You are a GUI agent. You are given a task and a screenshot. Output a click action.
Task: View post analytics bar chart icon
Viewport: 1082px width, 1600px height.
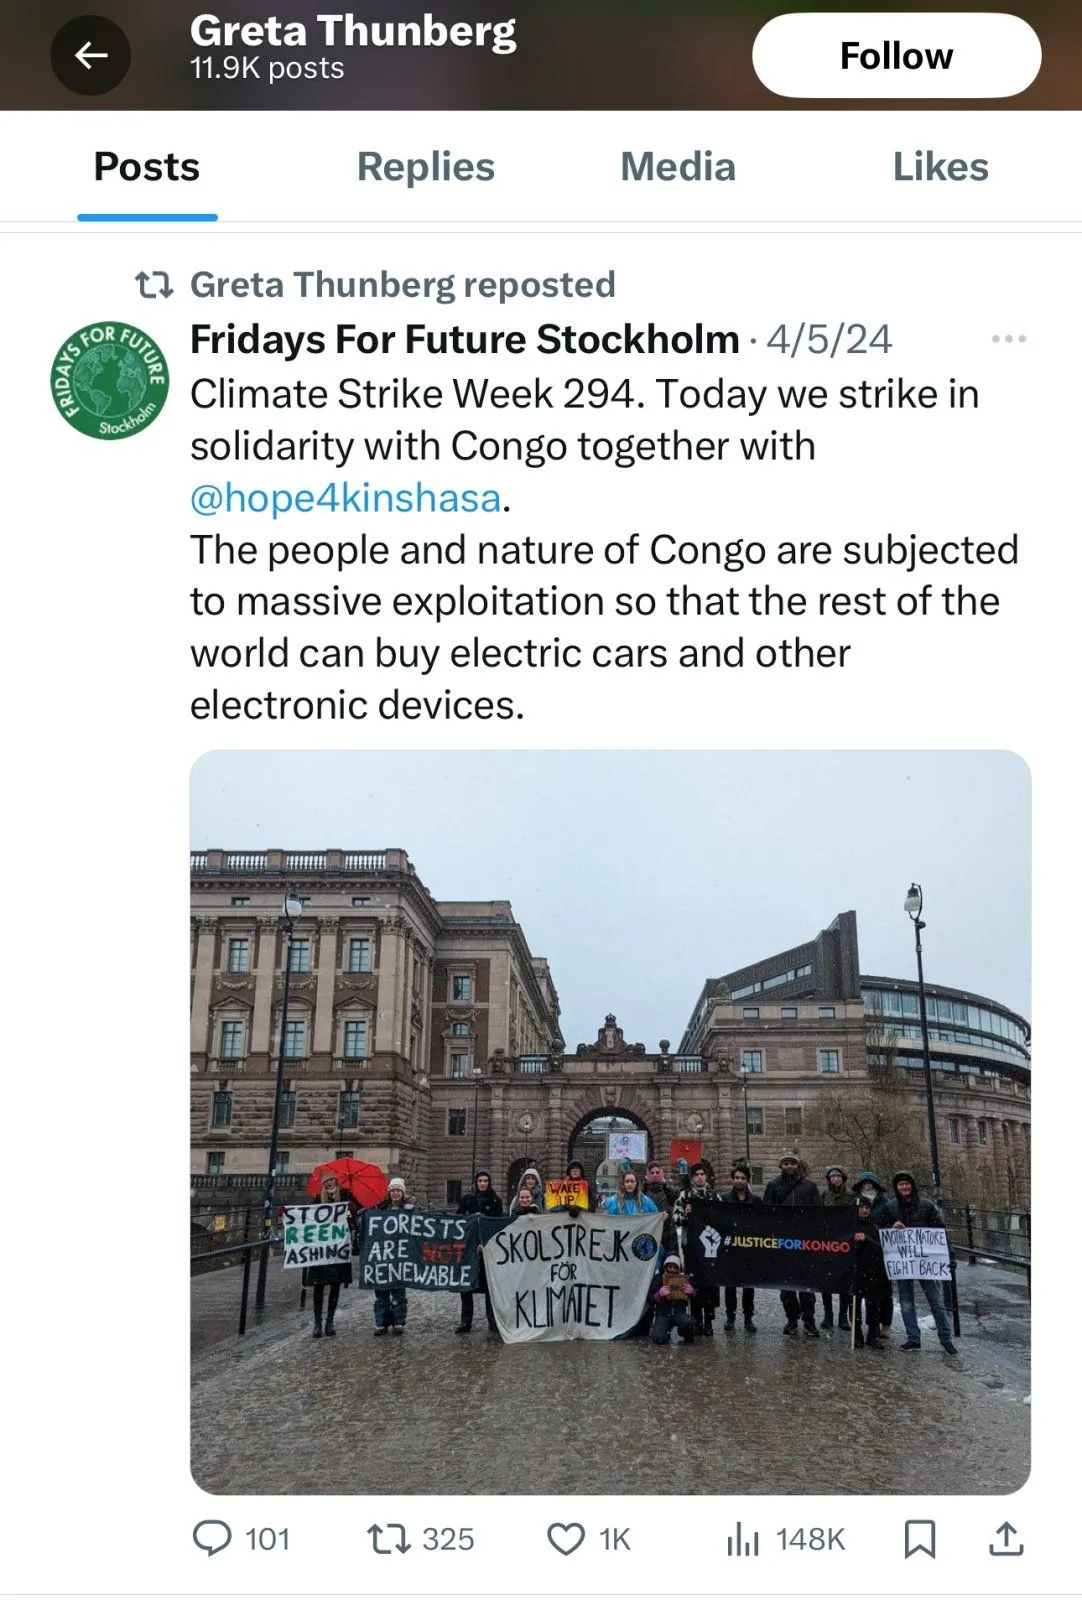[743, 1539]
